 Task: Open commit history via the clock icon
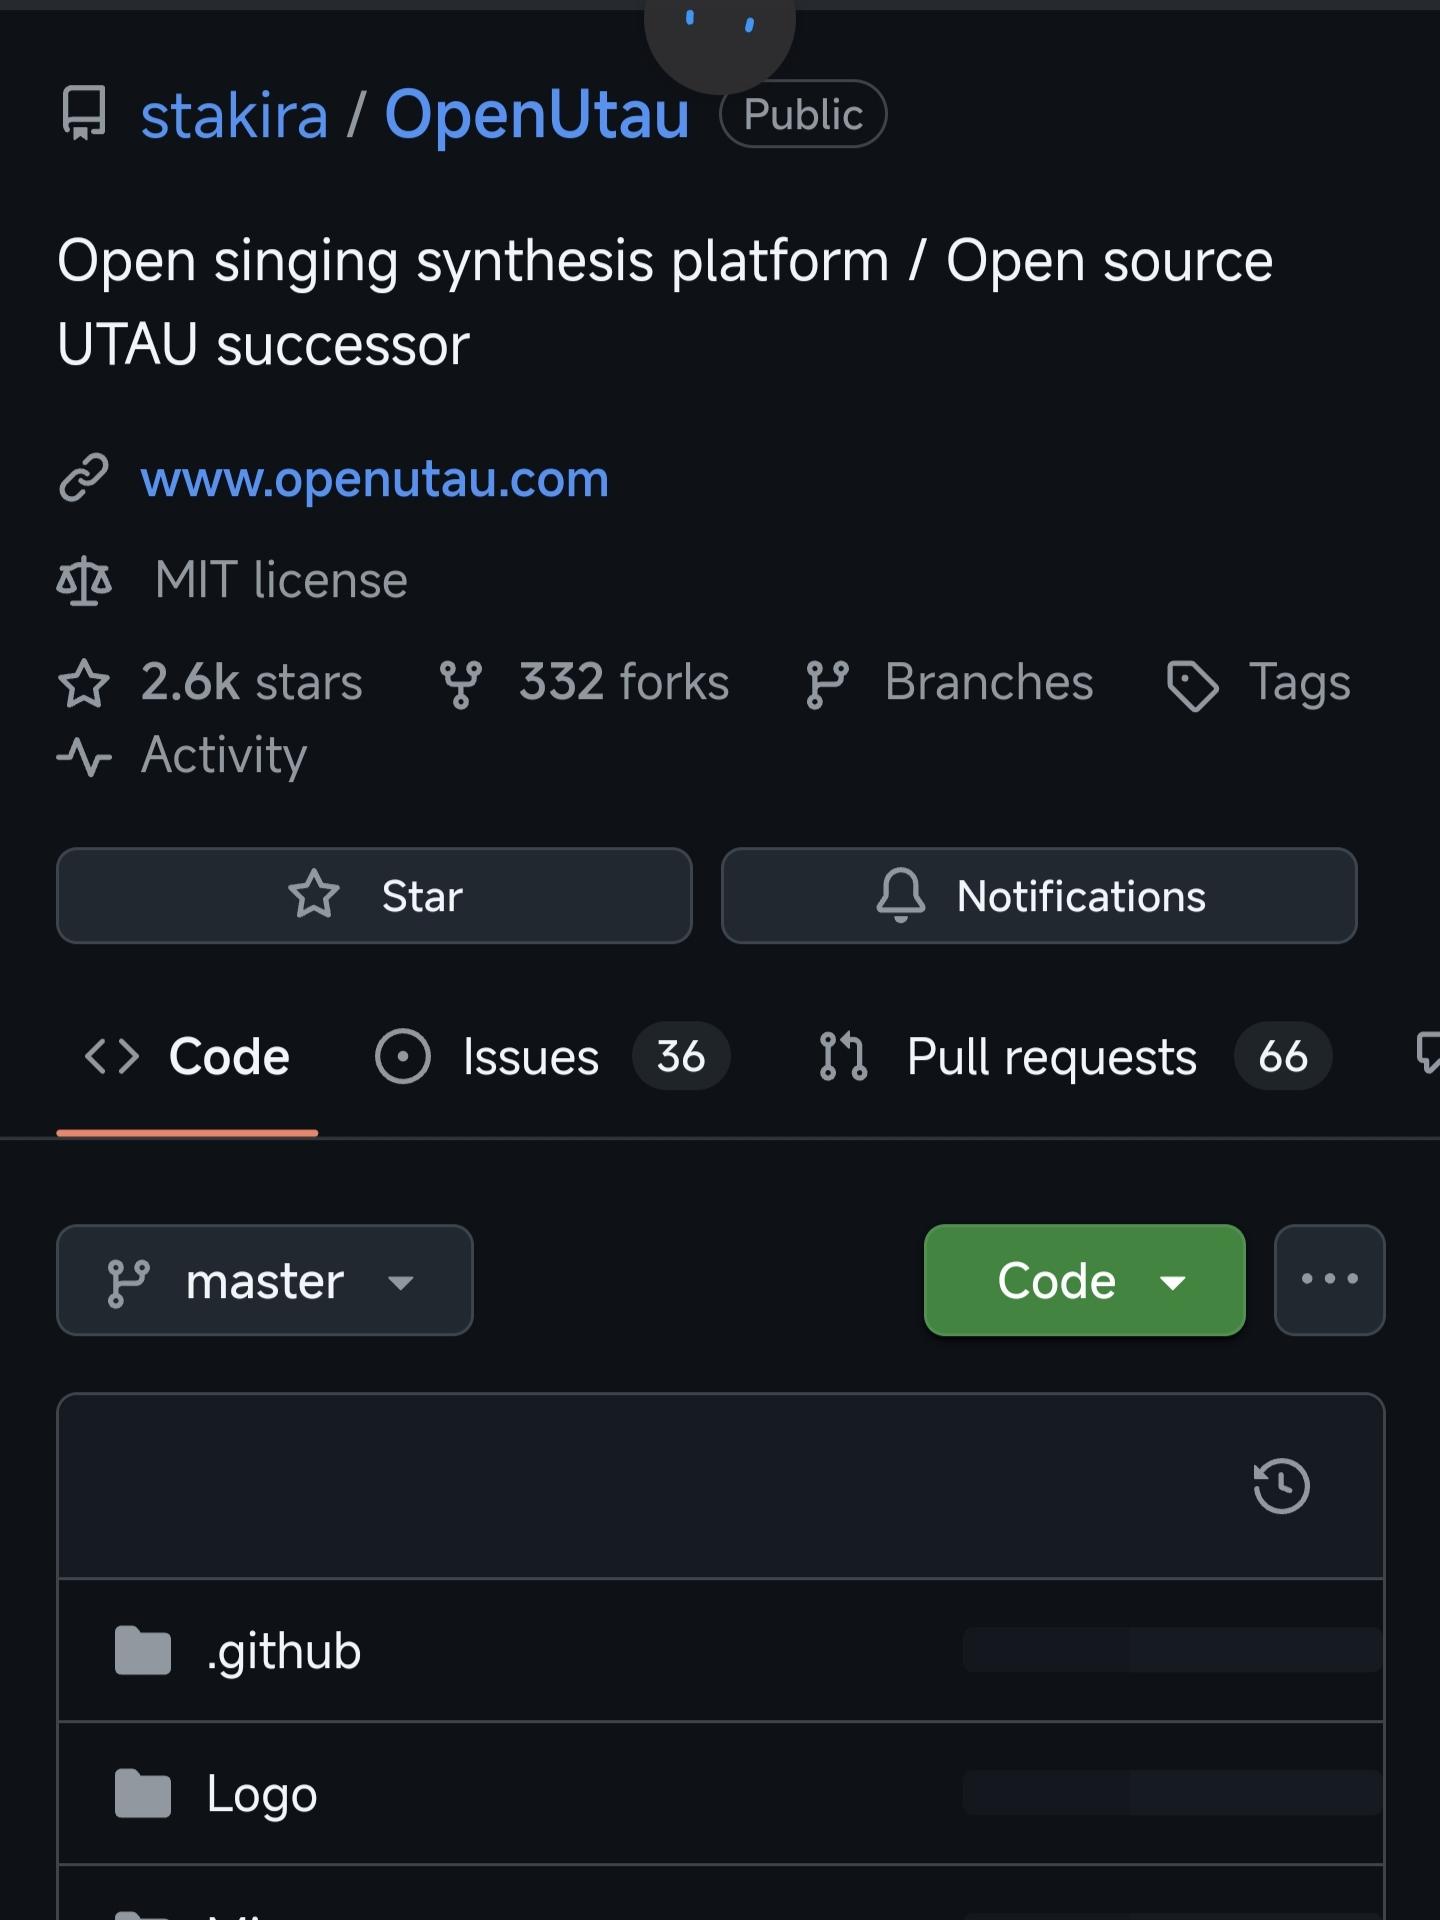pos(1281,1487)
